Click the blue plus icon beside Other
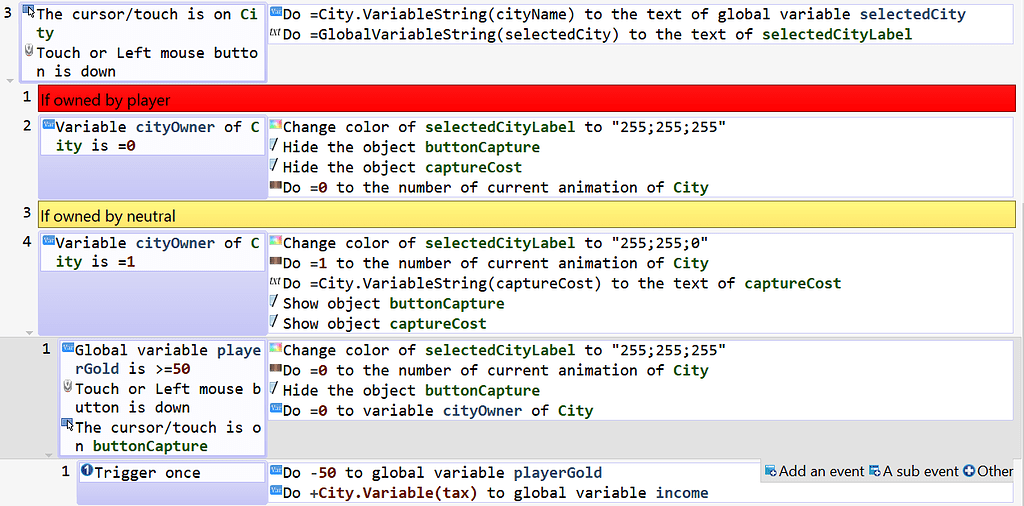This screenshot has height=506, width=1024. [968, 471]
